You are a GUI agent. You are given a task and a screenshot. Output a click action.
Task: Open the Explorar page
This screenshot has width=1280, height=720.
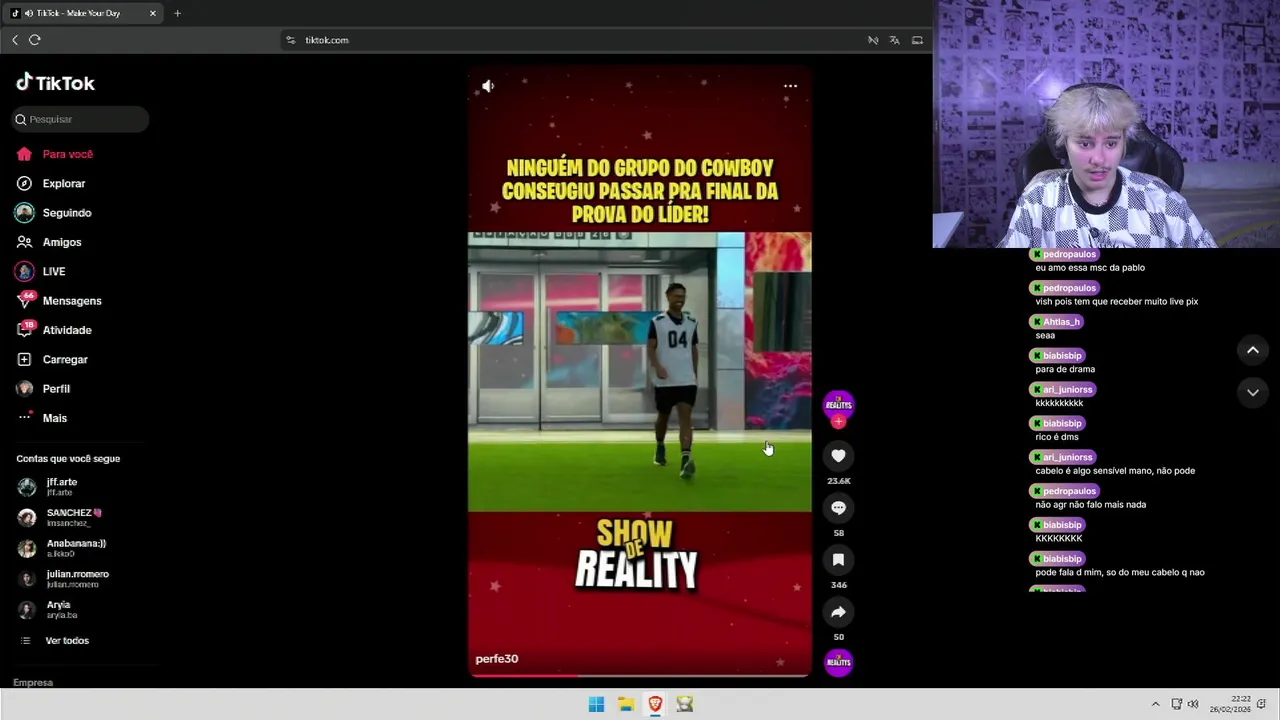pos(63,183)
